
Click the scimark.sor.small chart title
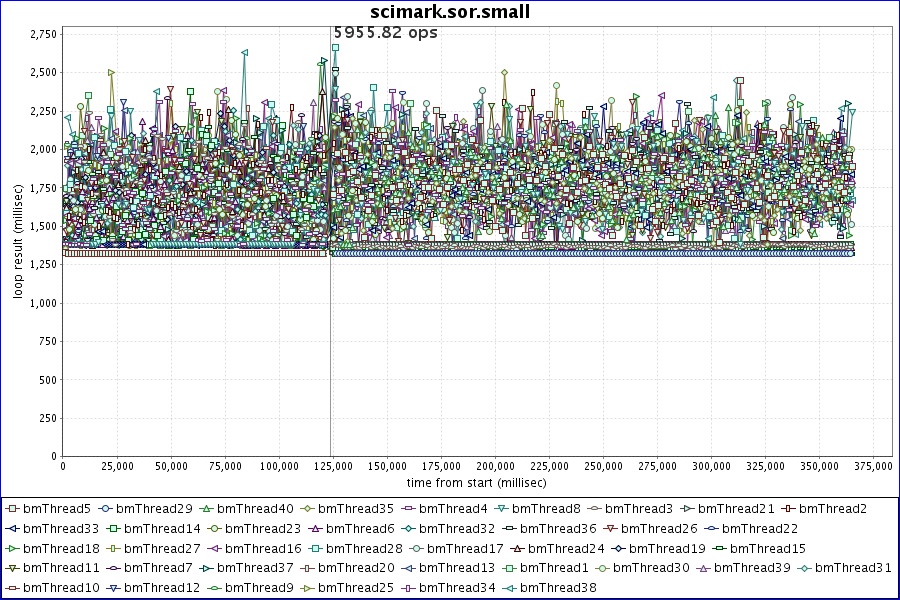450,12
